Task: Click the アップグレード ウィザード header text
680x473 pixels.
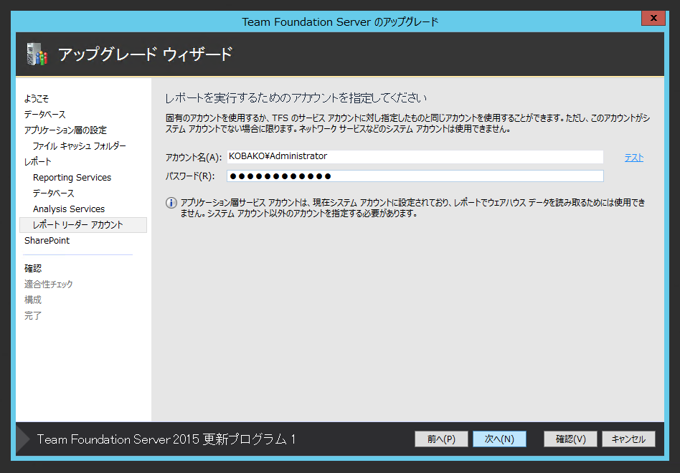Action: (145, 55)
